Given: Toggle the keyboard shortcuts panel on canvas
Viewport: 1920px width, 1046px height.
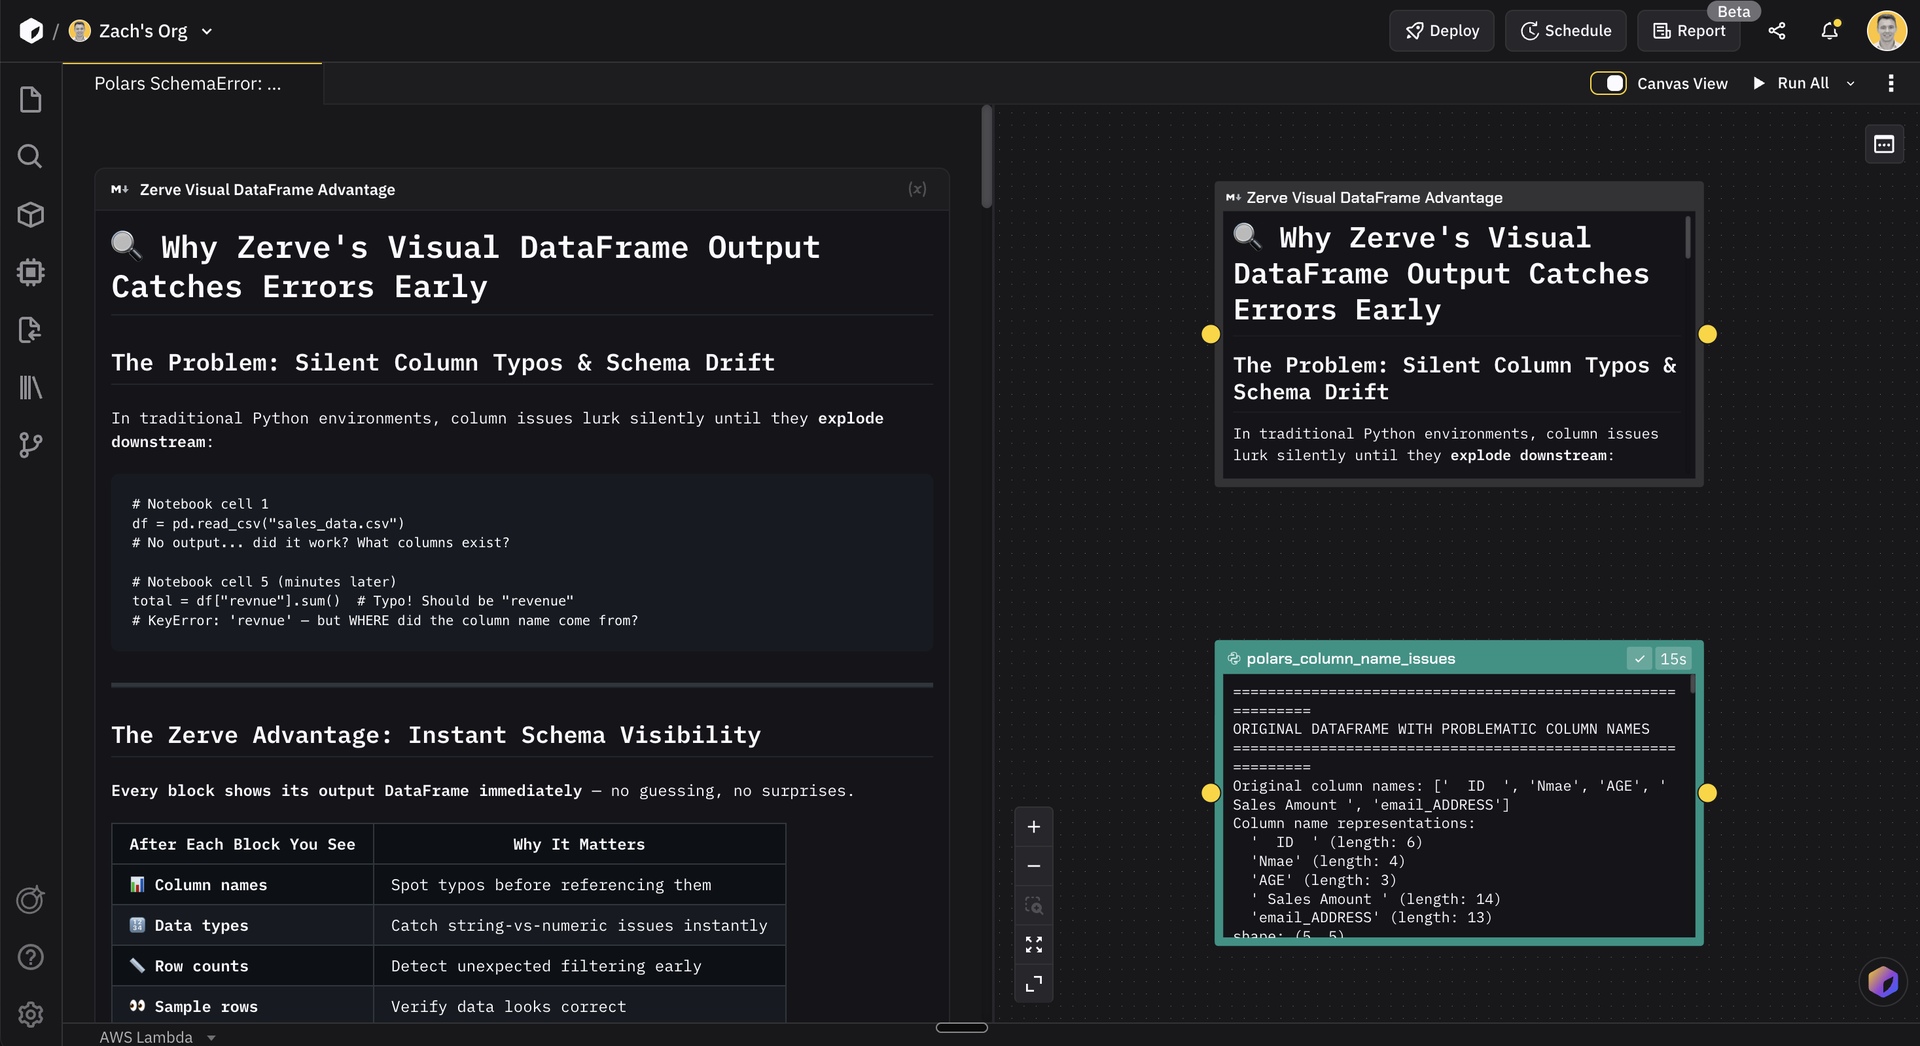Looking at the screenshot, I should pos(1884,144).
